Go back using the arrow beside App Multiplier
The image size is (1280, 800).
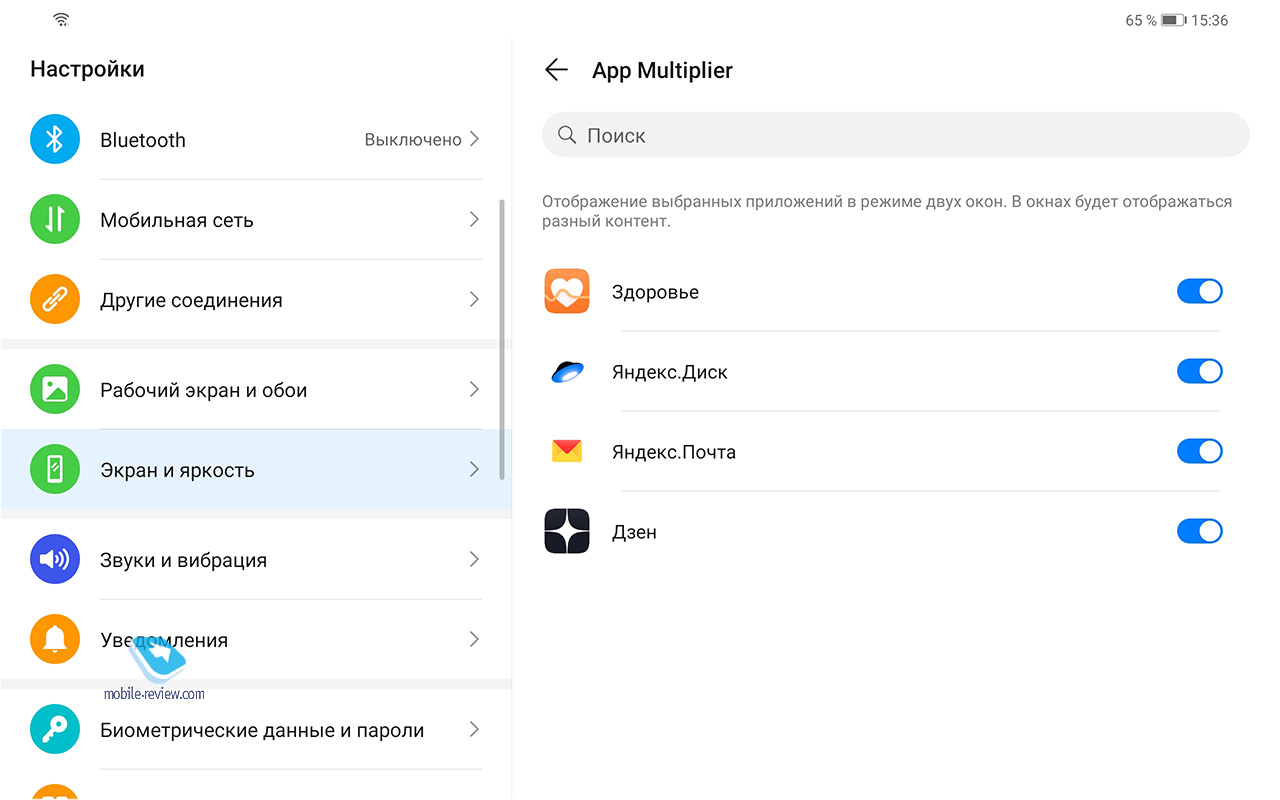click(x=556, y=69)
